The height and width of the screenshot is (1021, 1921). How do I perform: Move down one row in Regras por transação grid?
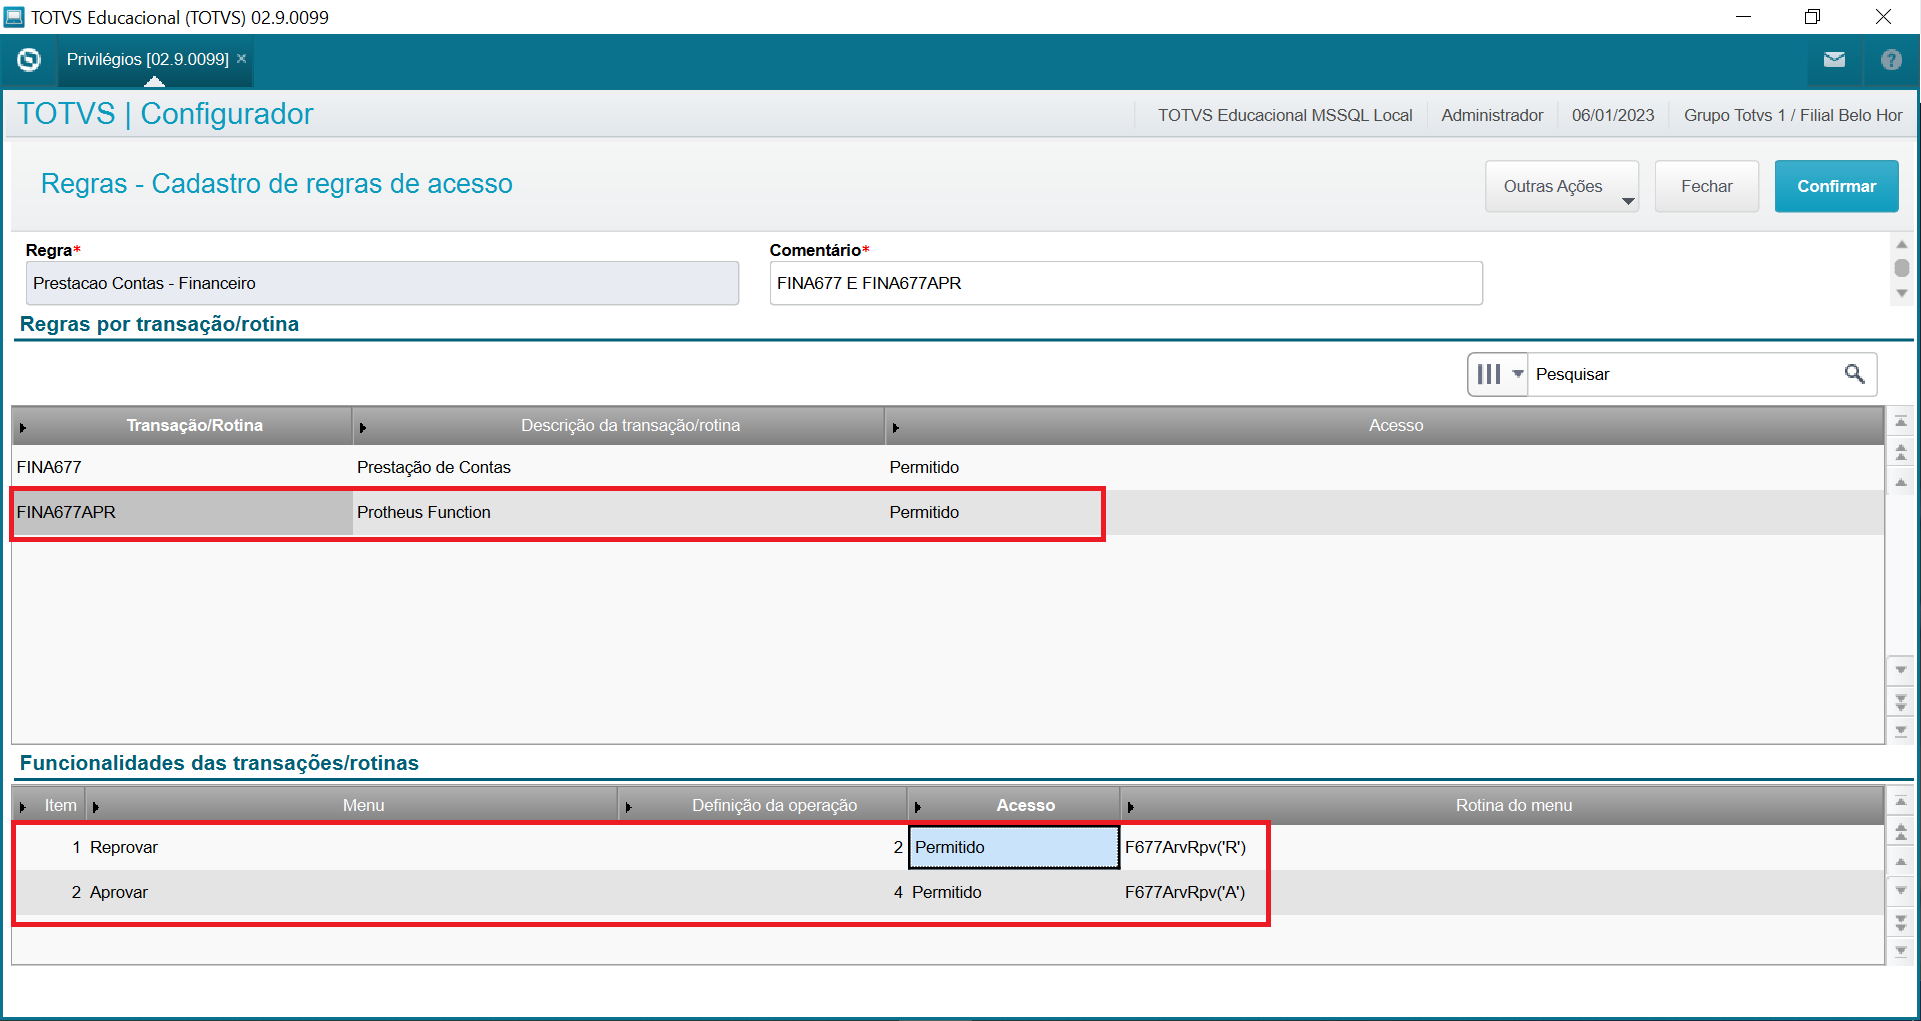tap(1901, 670)
